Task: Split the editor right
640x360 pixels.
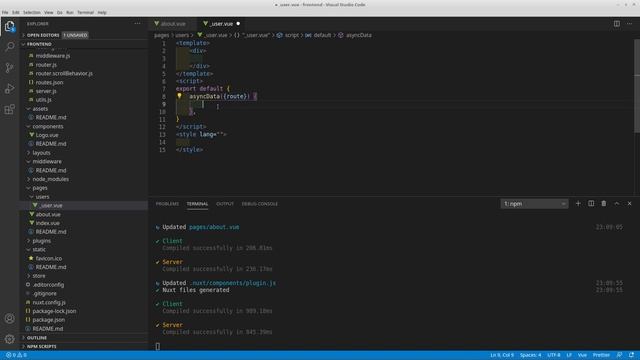Action: tap(617, 24)
